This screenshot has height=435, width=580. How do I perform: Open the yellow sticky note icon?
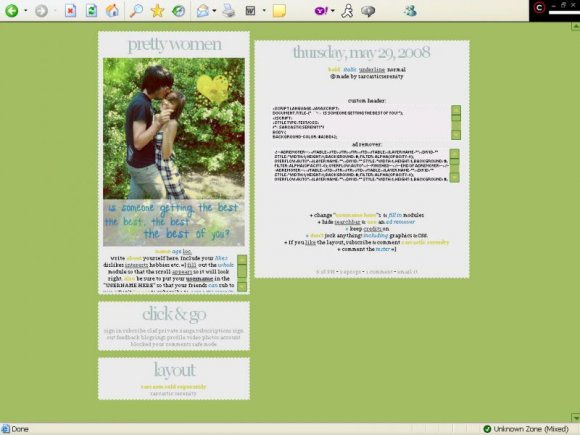(279, 11)
